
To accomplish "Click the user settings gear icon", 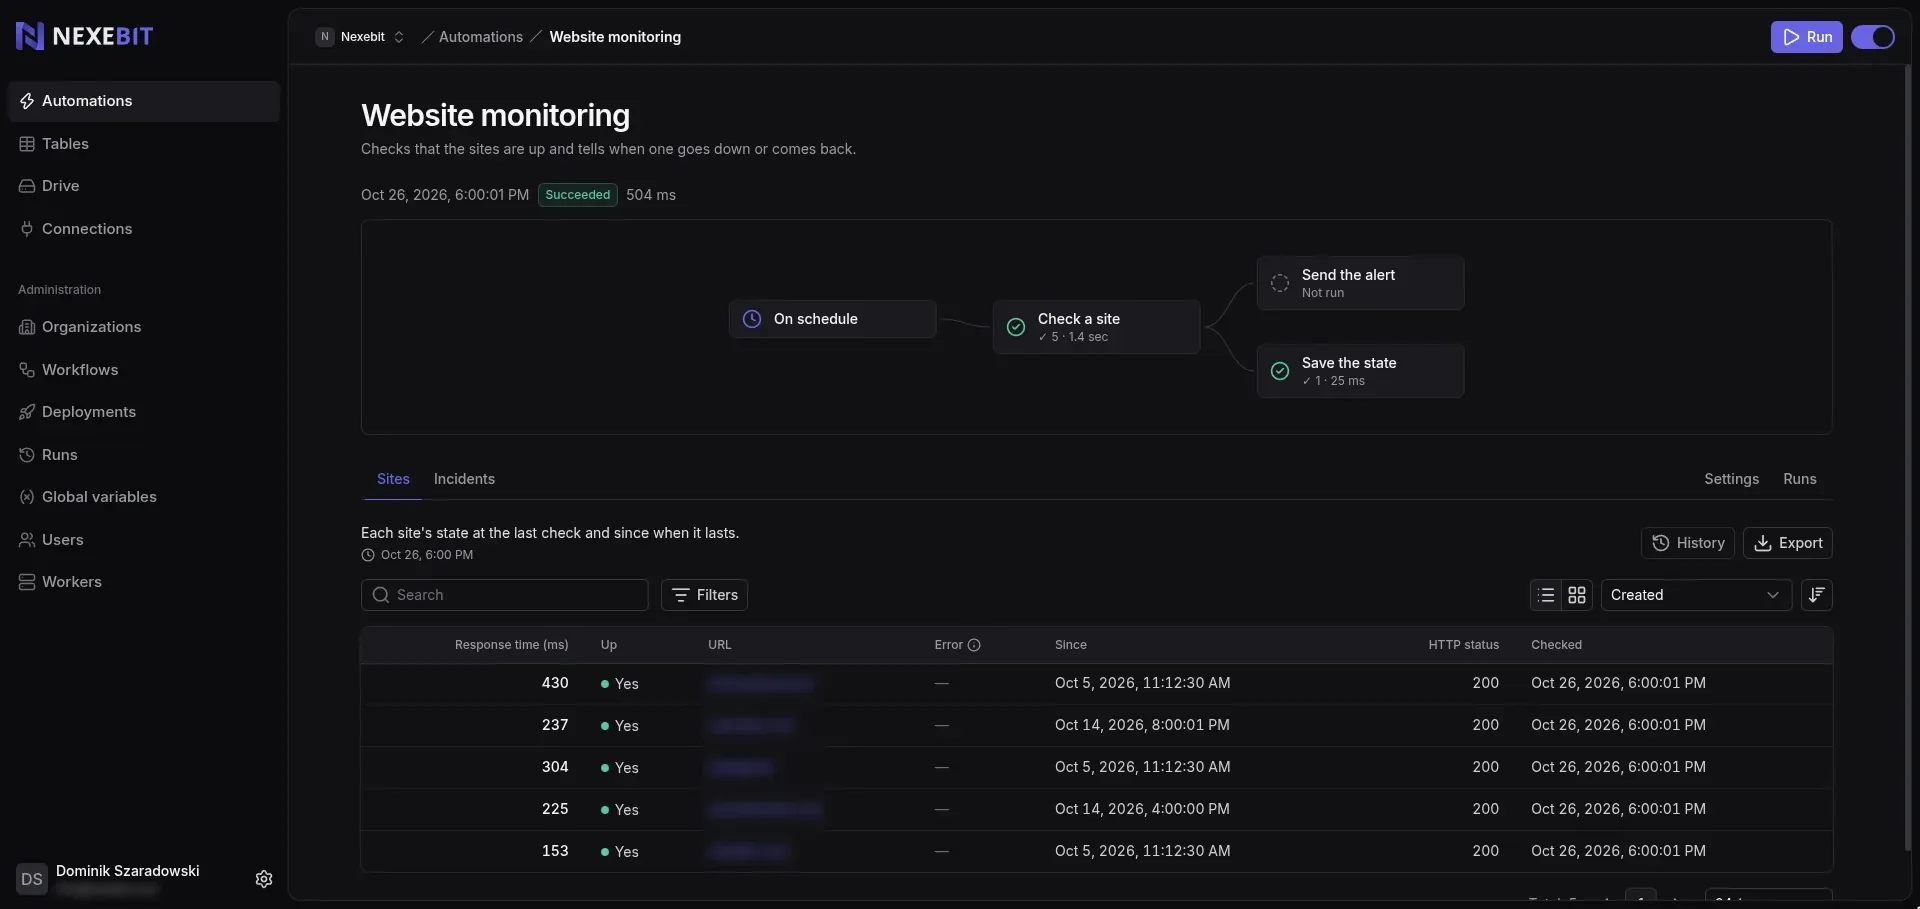I will (264, 879).
